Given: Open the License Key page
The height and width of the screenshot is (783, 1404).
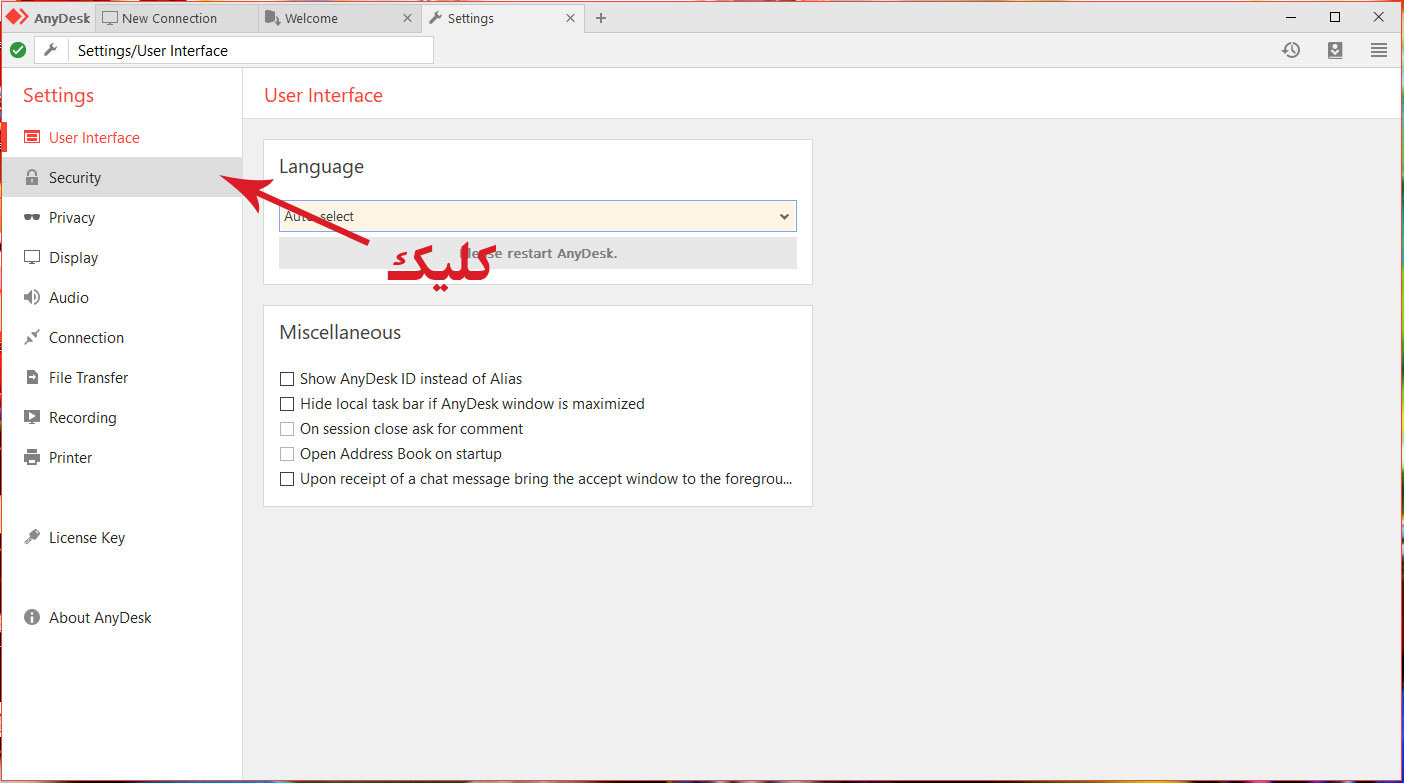Looking at the screenshot, I should pyautogui.click(x=86, y=538).
